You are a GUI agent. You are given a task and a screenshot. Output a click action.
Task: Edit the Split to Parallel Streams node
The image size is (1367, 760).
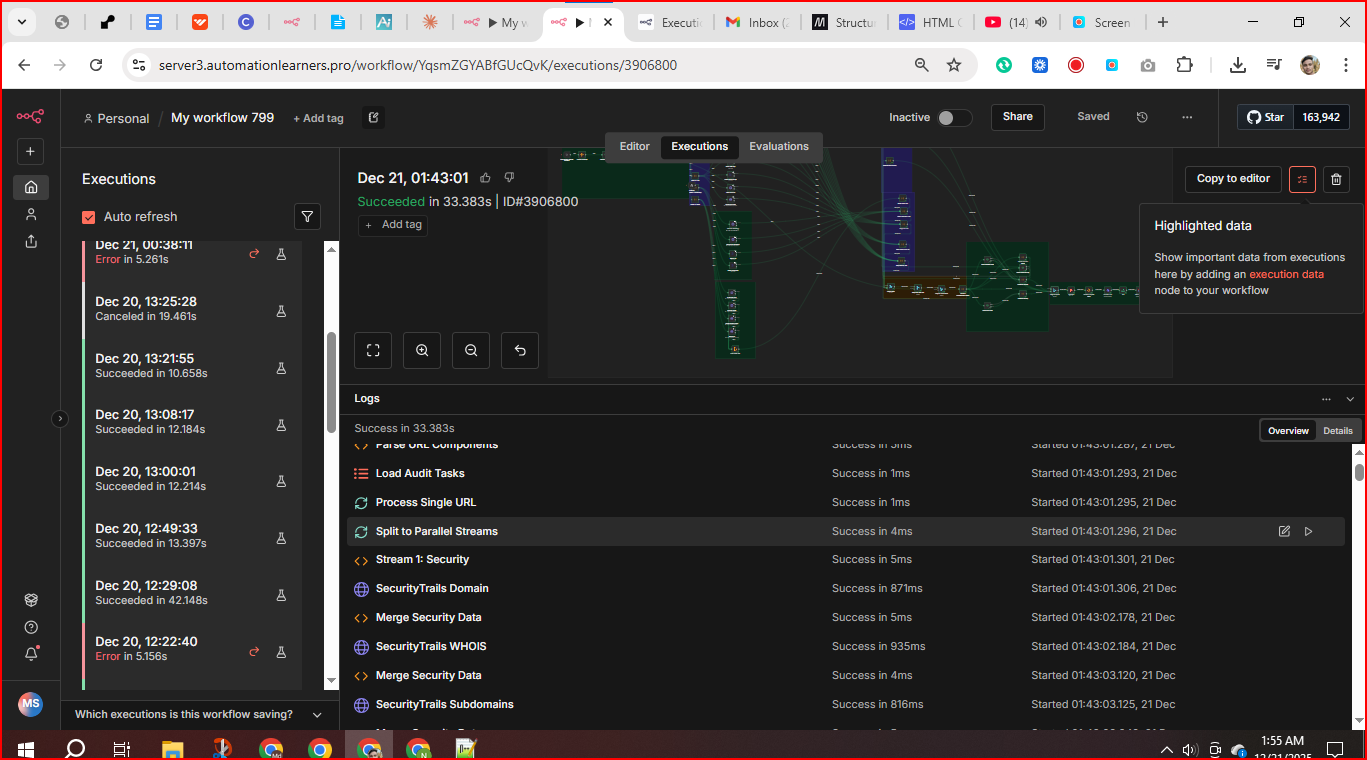coord(1284,531)
